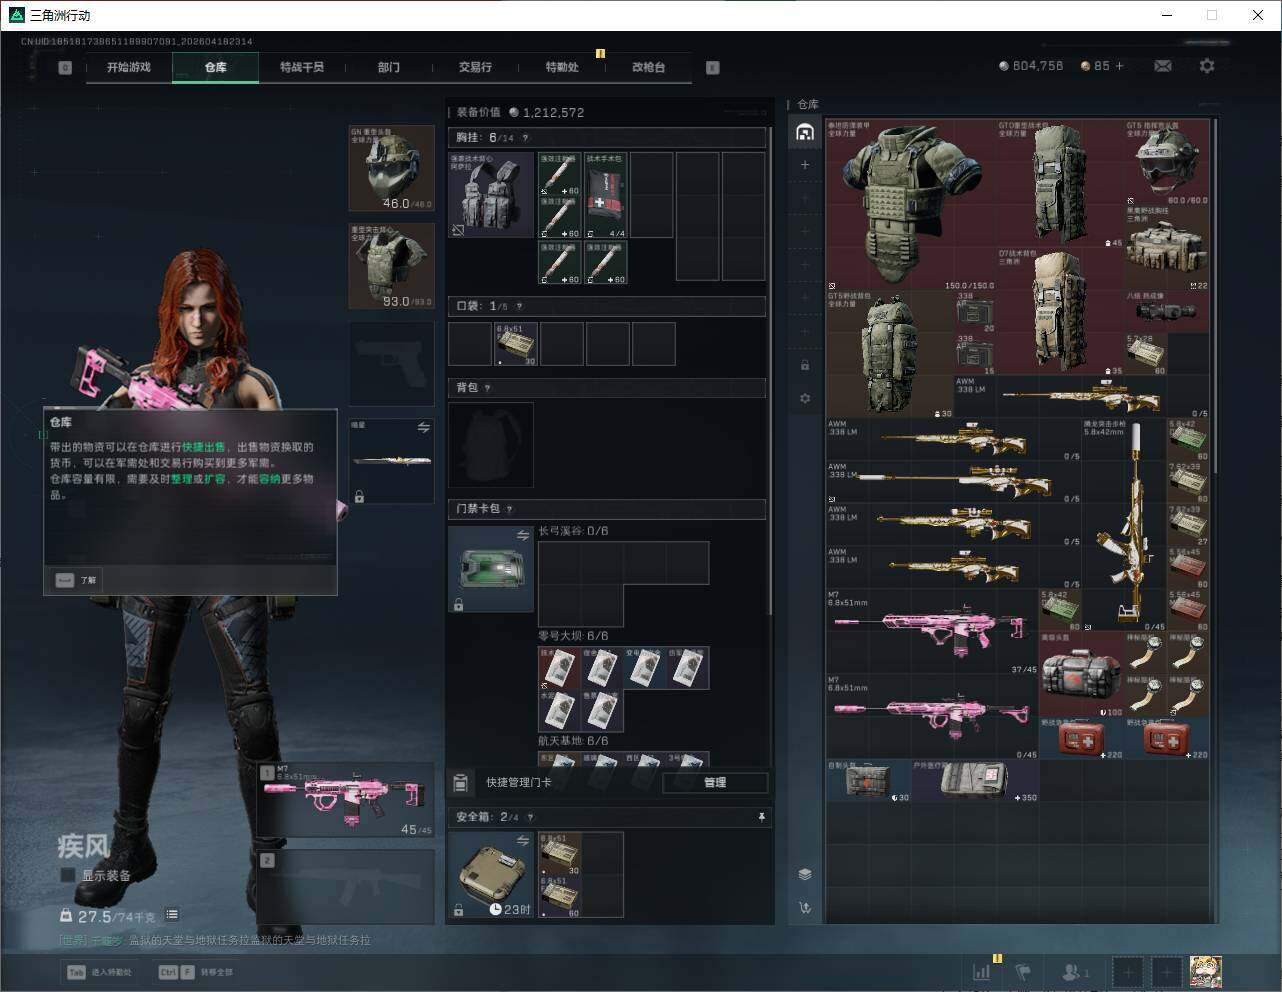The height and width of the screenshot is (992, 1282).
Task: Click the weight details list icon
Action: 172,915
